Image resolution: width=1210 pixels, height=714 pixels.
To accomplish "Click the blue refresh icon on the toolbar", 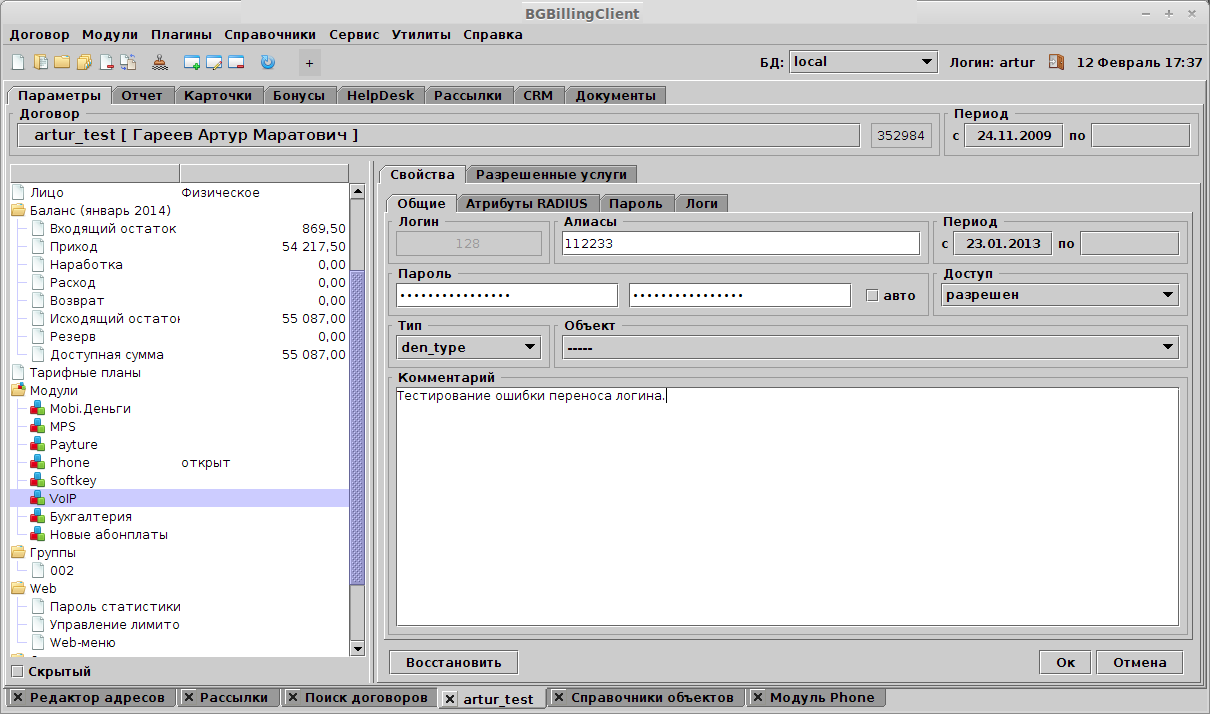I will [x=266, y=62].
